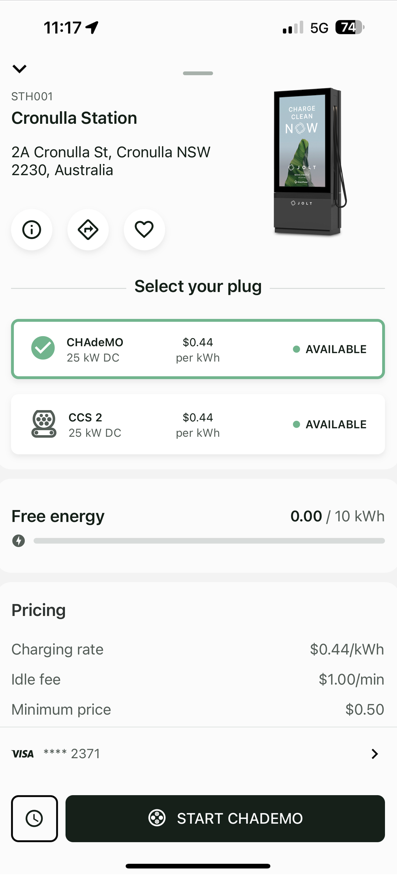Select the CCS 2 plug icon
Viewport: 397px width, 875px height.
(x=44, y=424)
